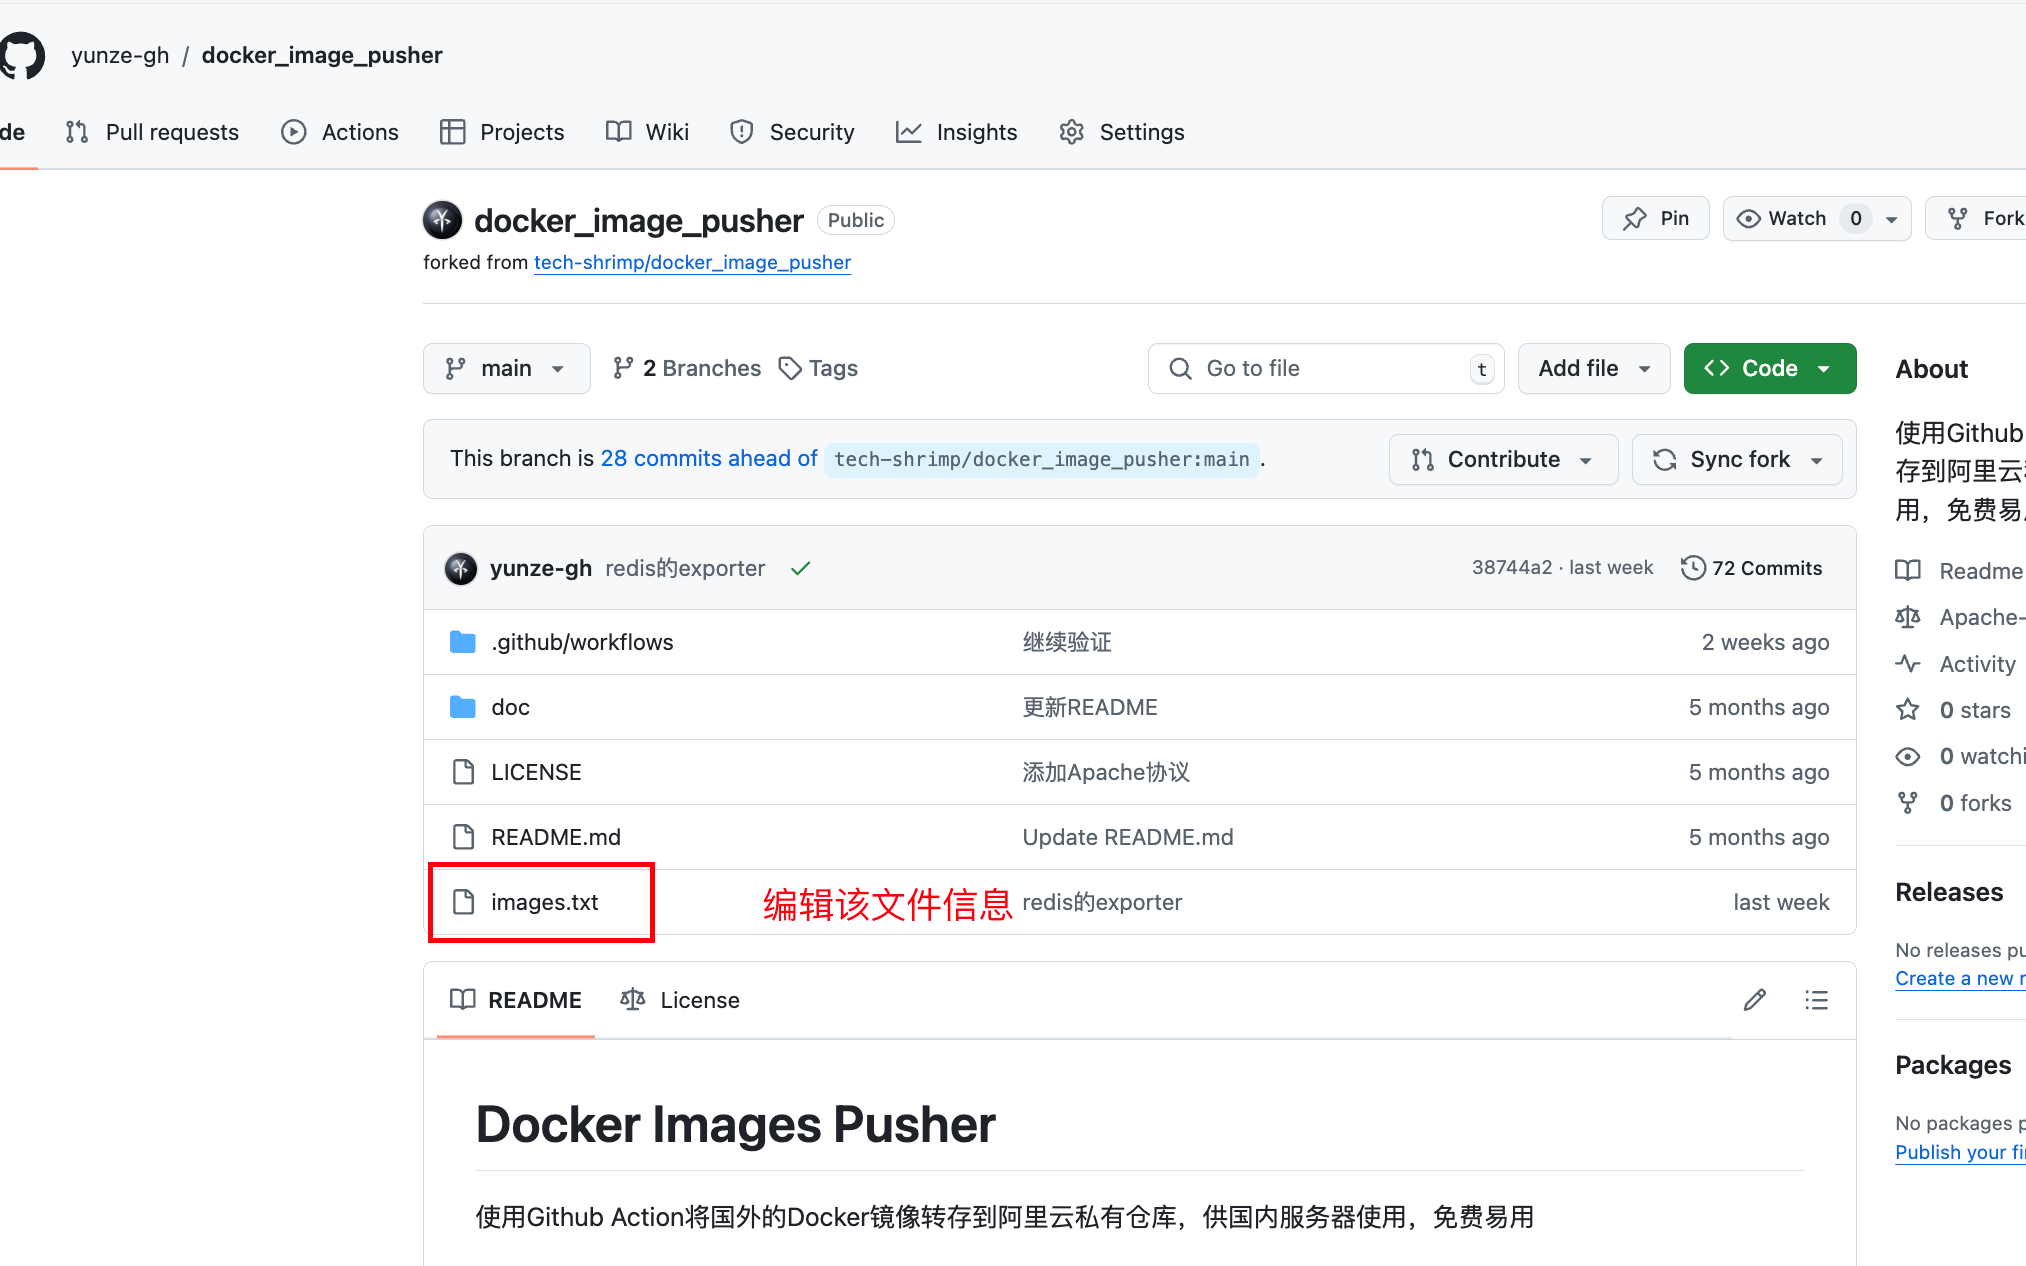Viewport: 2026px width, 1266px height.
Task: Open the Readme link in About sidebar
Action: coord(1960,570)
